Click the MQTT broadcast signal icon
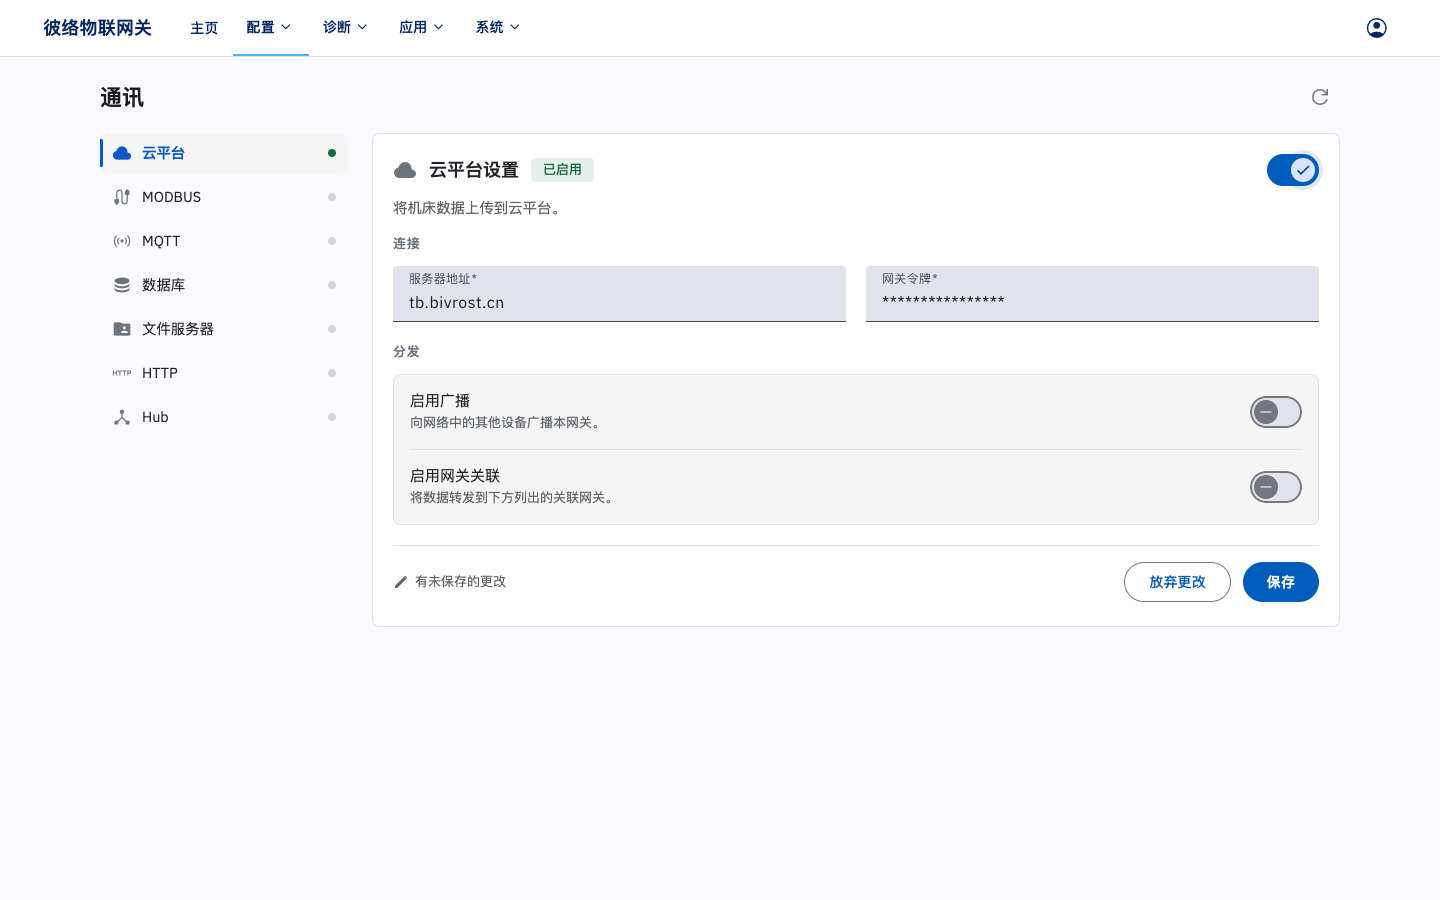Image resolution: width=1440 pixels, height=900 pixels. coord(122,241)
